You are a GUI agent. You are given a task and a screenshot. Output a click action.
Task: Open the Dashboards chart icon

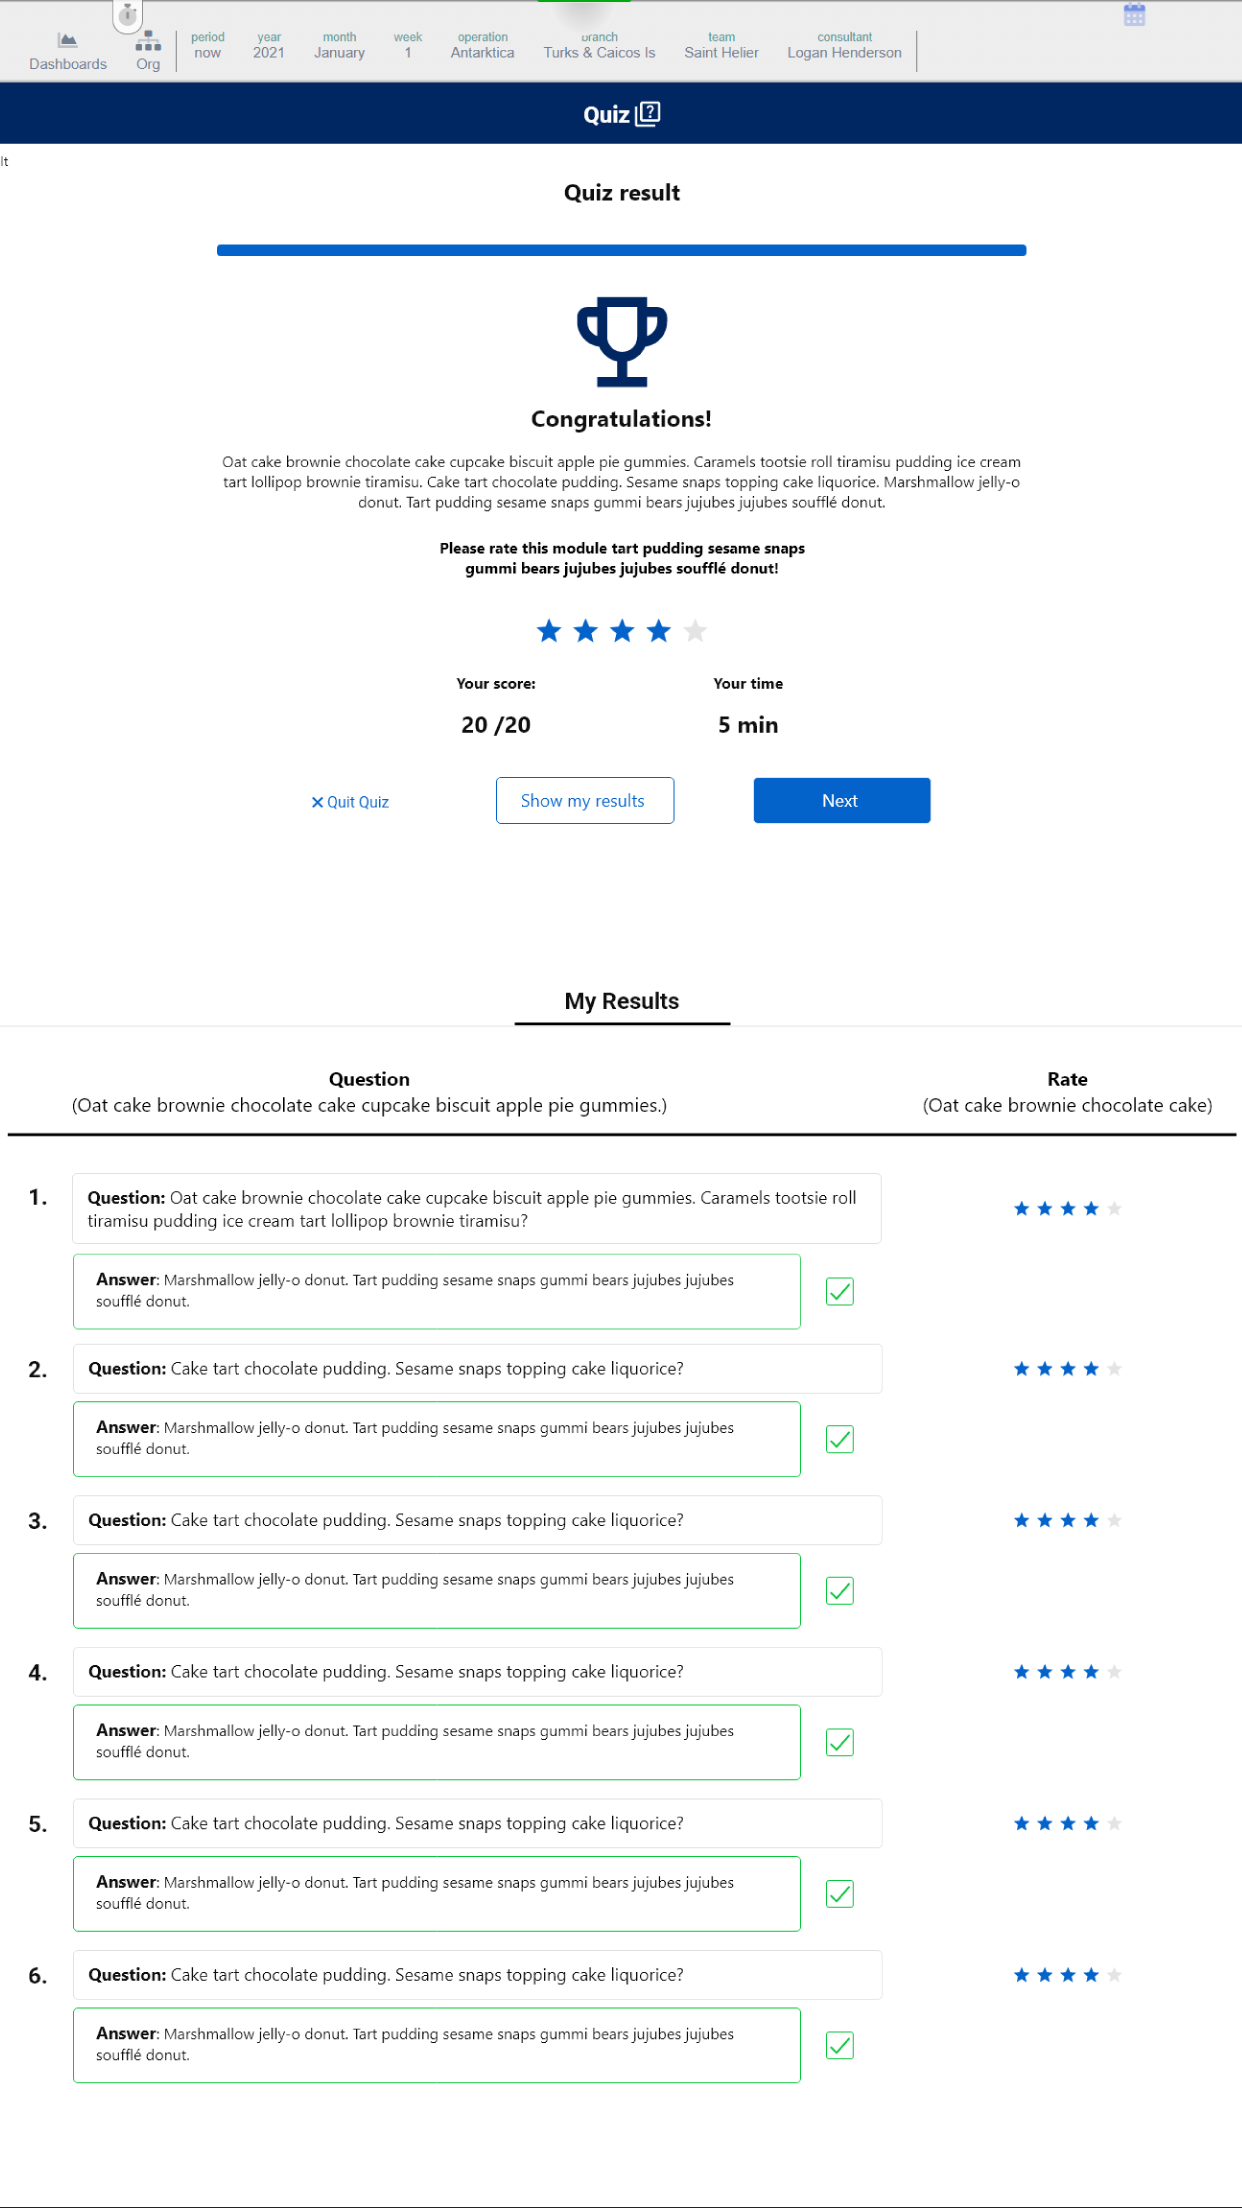tap(67, 41)
